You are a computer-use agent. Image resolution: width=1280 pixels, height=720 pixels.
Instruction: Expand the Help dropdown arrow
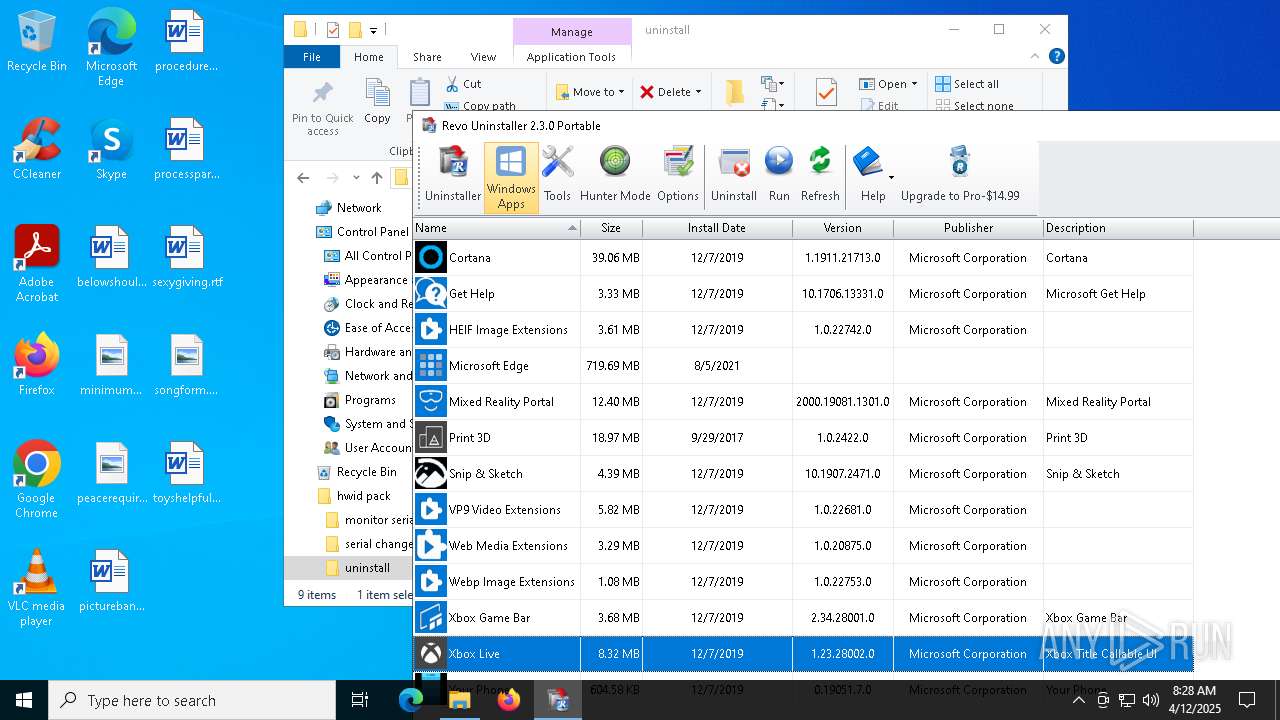tap(891, 177)
